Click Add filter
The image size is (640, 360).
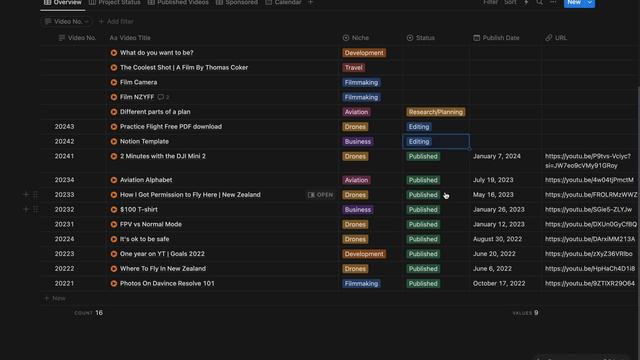click(x=116, y=21)
